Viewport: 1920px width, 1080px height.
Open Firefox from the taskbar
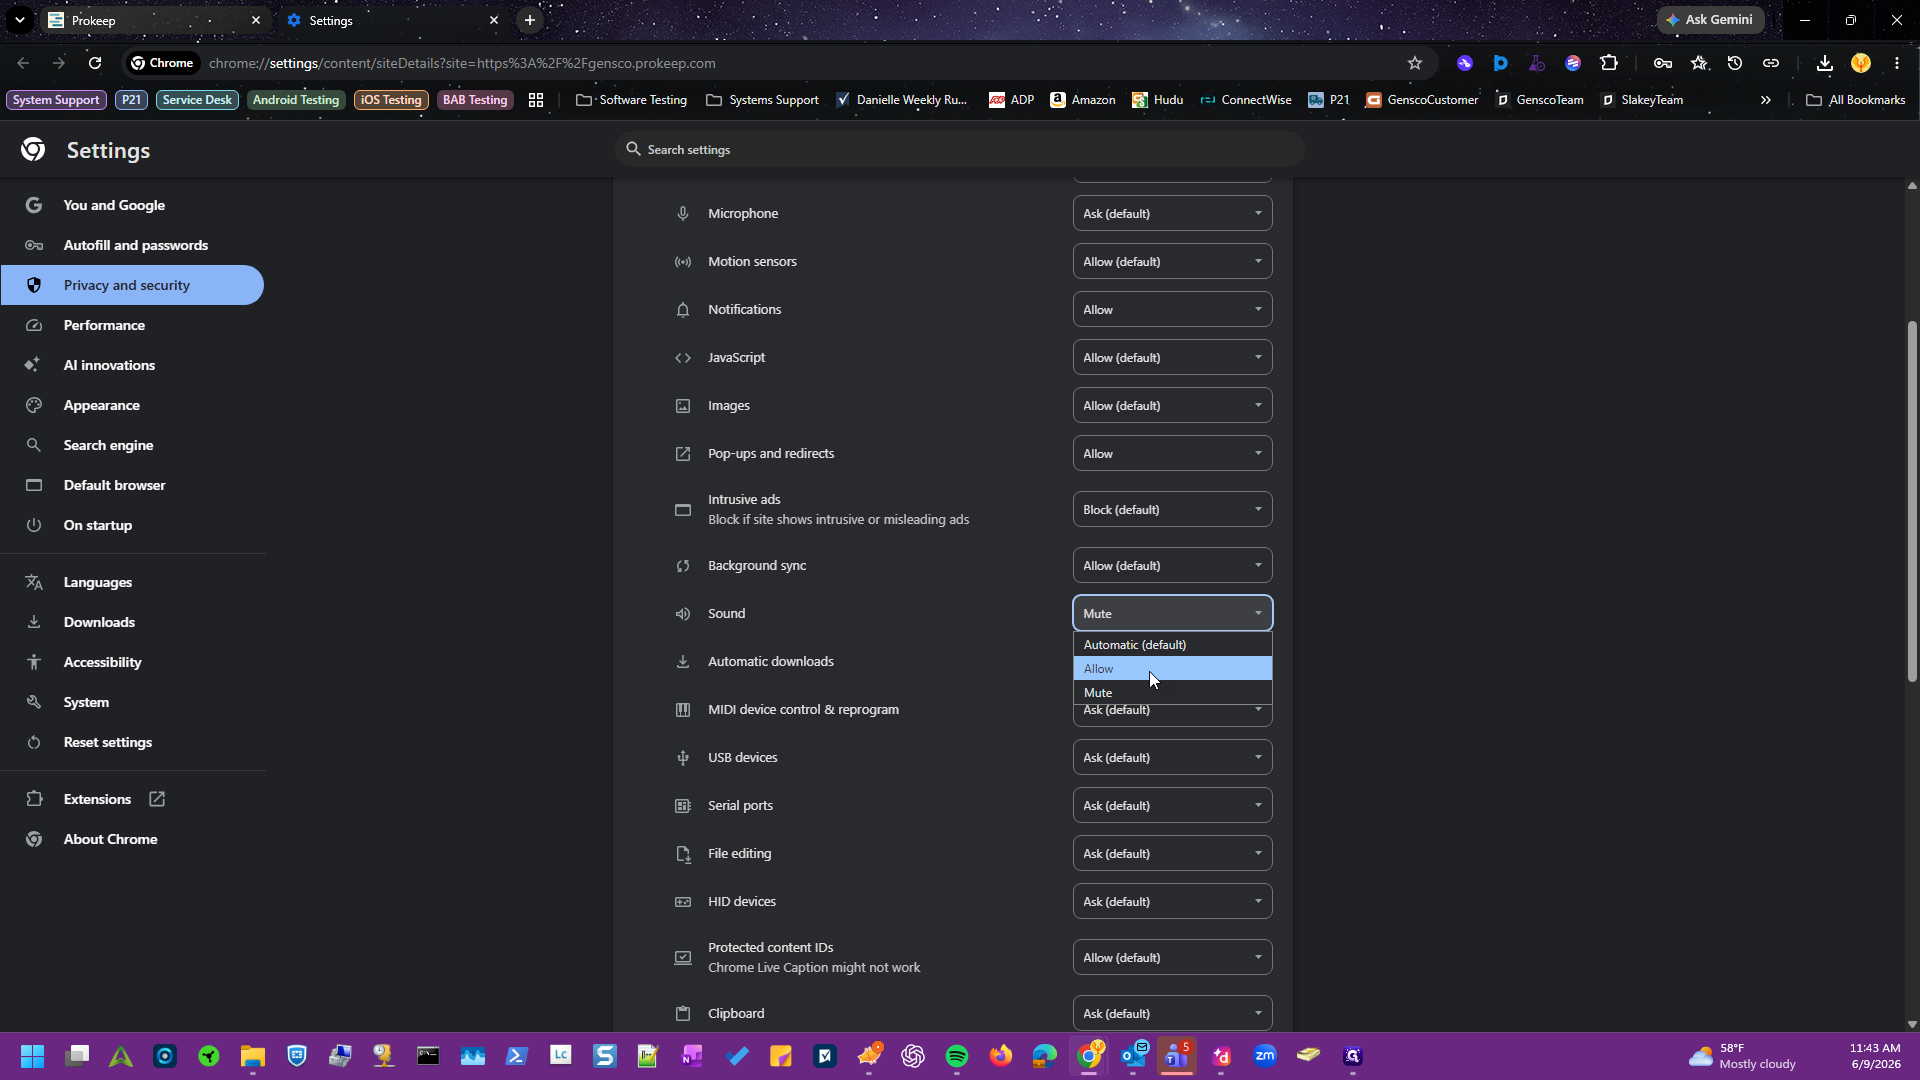pos(1001,1056)
